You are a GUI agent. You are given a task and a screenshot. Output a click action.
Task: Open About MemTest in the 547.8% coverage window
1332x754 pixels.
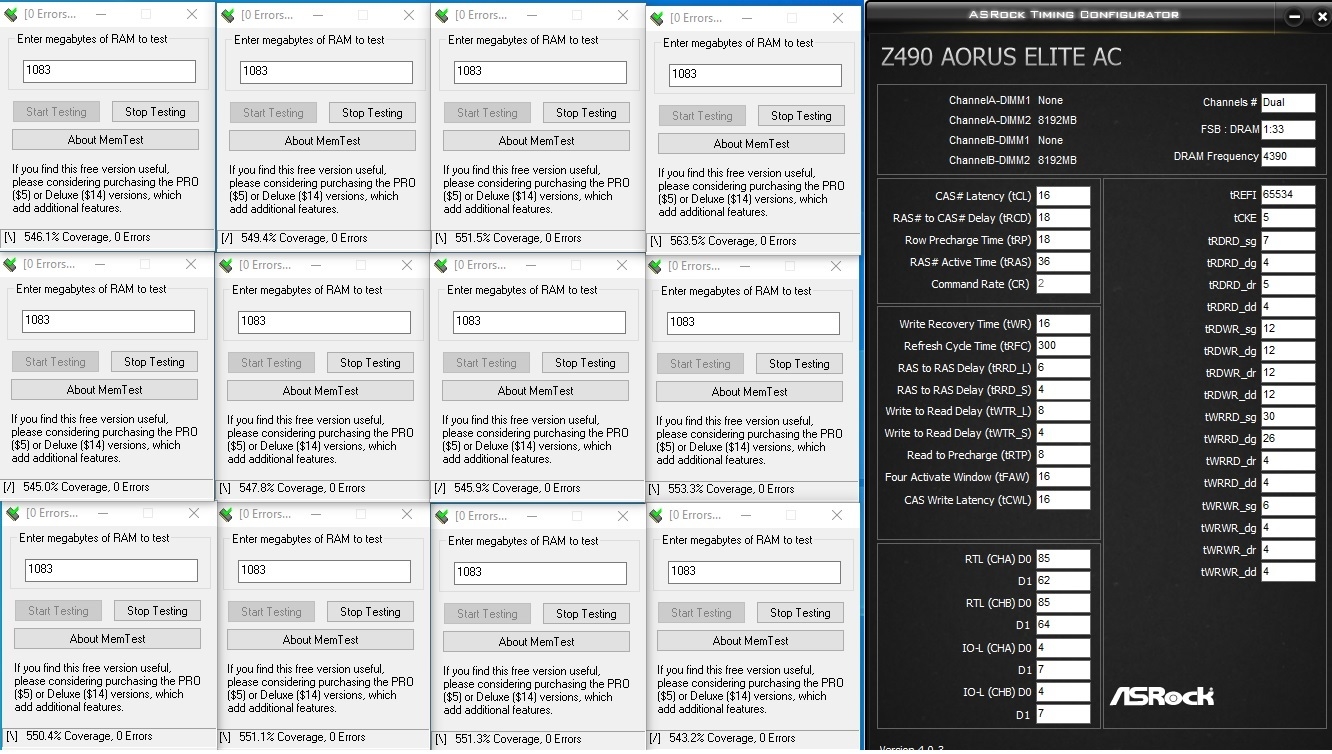(x=320, y=391)
